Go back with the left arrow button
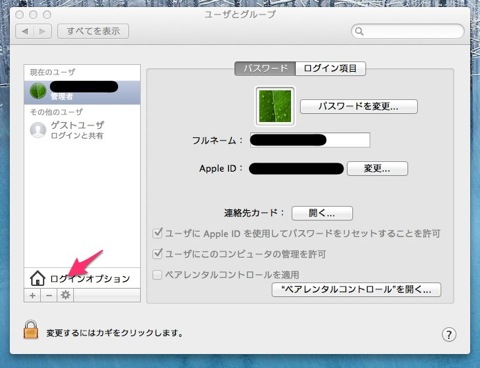Image resolution: width=480 pixels, height=368 pixels. coord(25,31)
